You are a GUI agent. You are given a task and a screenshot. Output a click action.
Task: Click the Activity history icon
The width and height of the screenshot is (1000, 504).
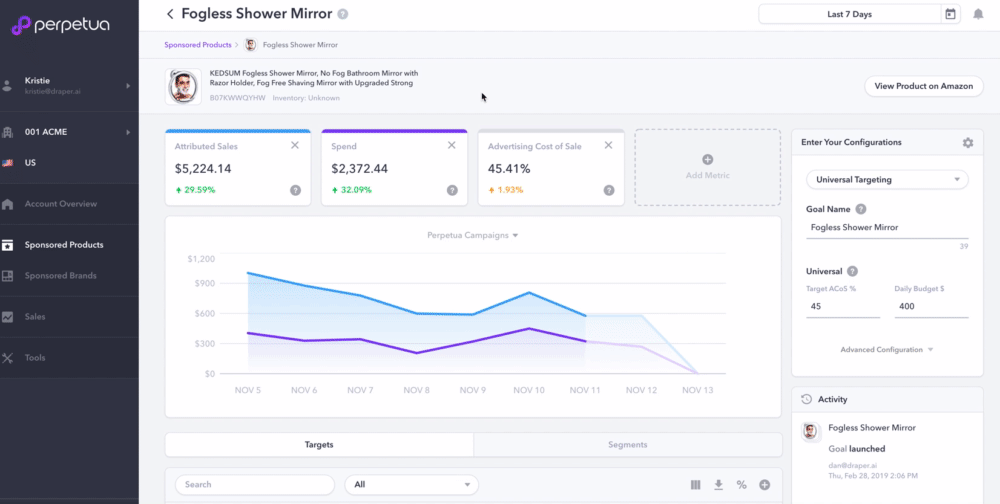[806, 399]
